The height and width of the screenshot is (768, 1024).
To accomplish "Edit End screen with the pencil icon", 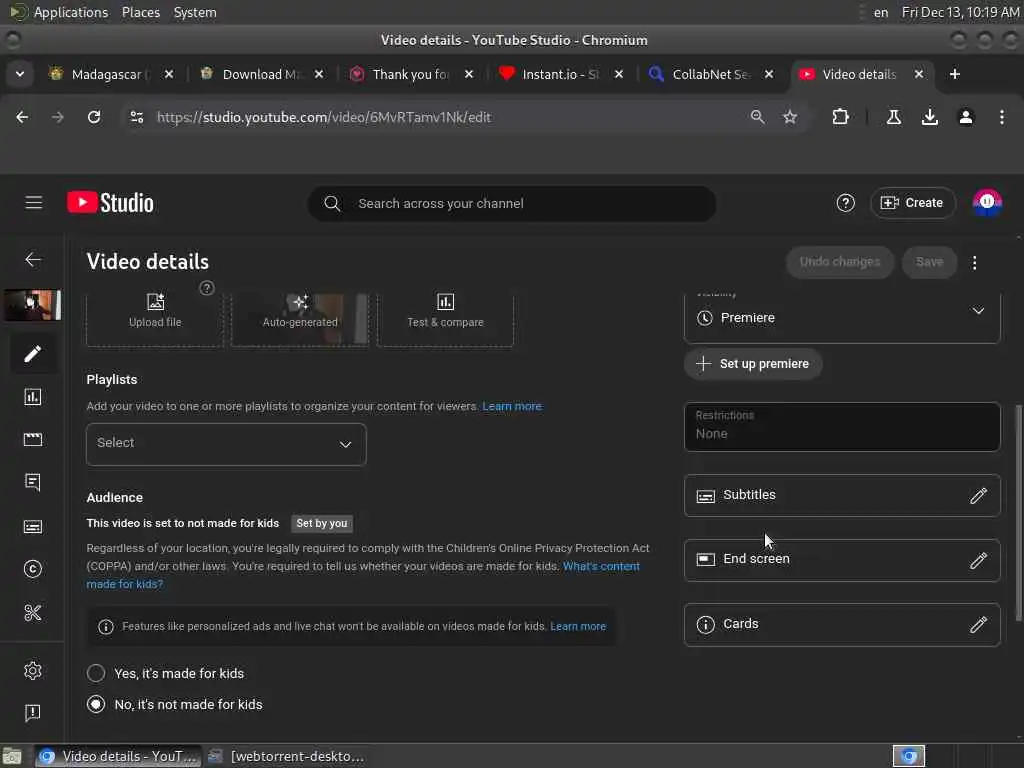I will click(x=978, y=560).
